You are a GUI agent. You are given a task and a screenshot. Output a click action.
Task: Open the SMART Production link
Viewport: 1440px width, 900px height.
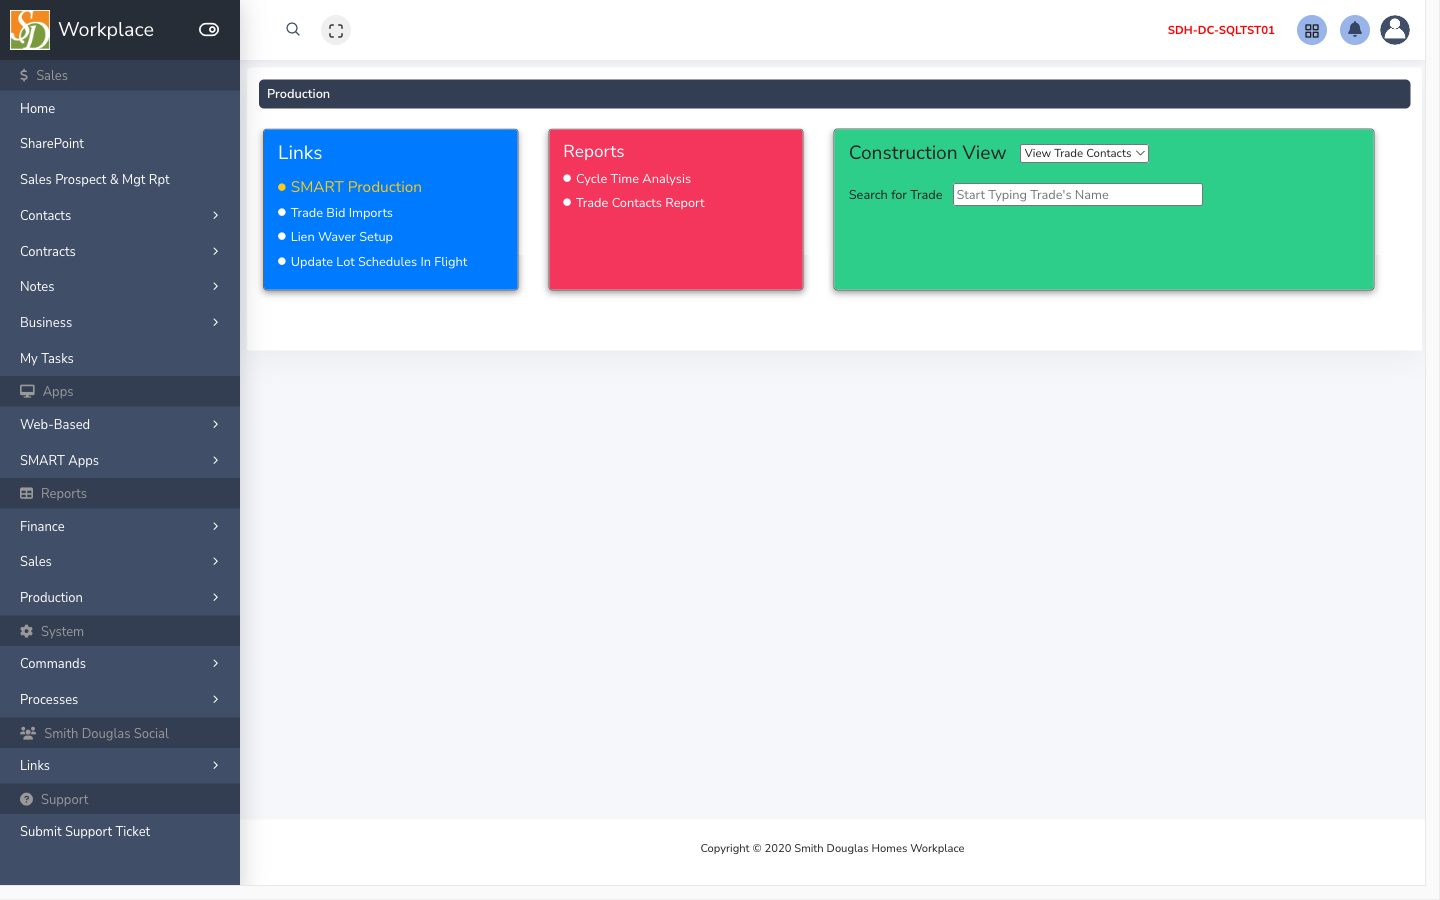(356, 187)
